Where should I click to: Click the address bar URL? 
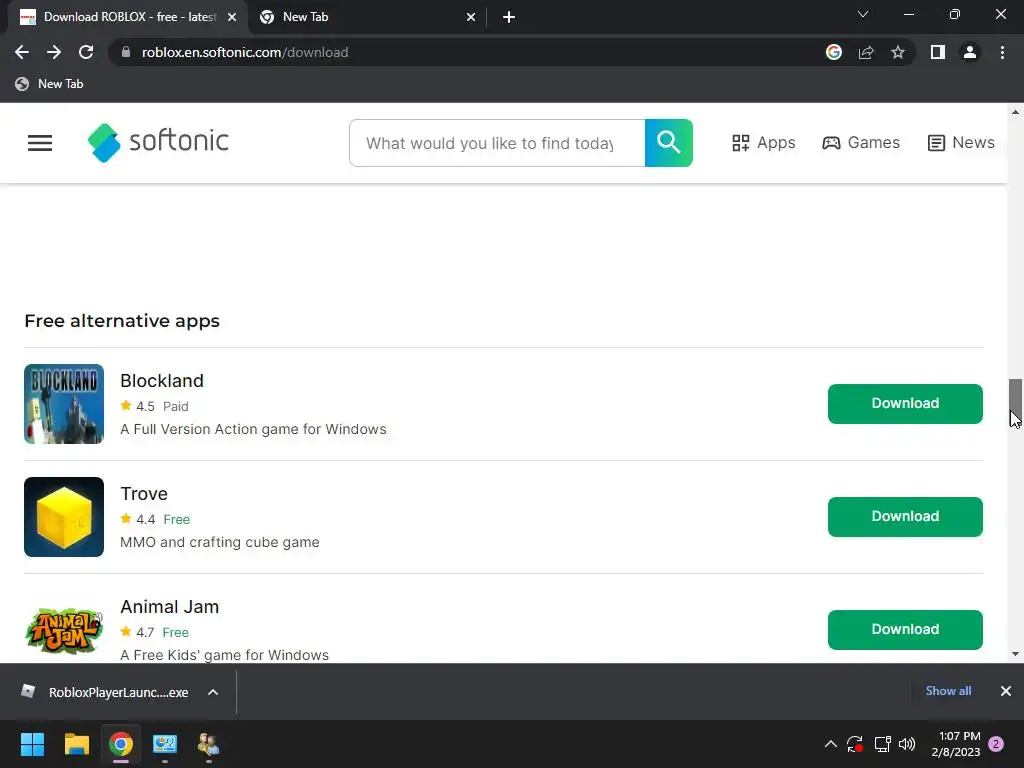click(245, 52)
